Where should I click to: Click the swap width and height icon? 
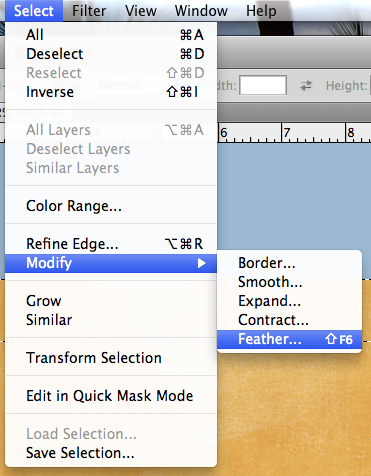tap(306, 86)
